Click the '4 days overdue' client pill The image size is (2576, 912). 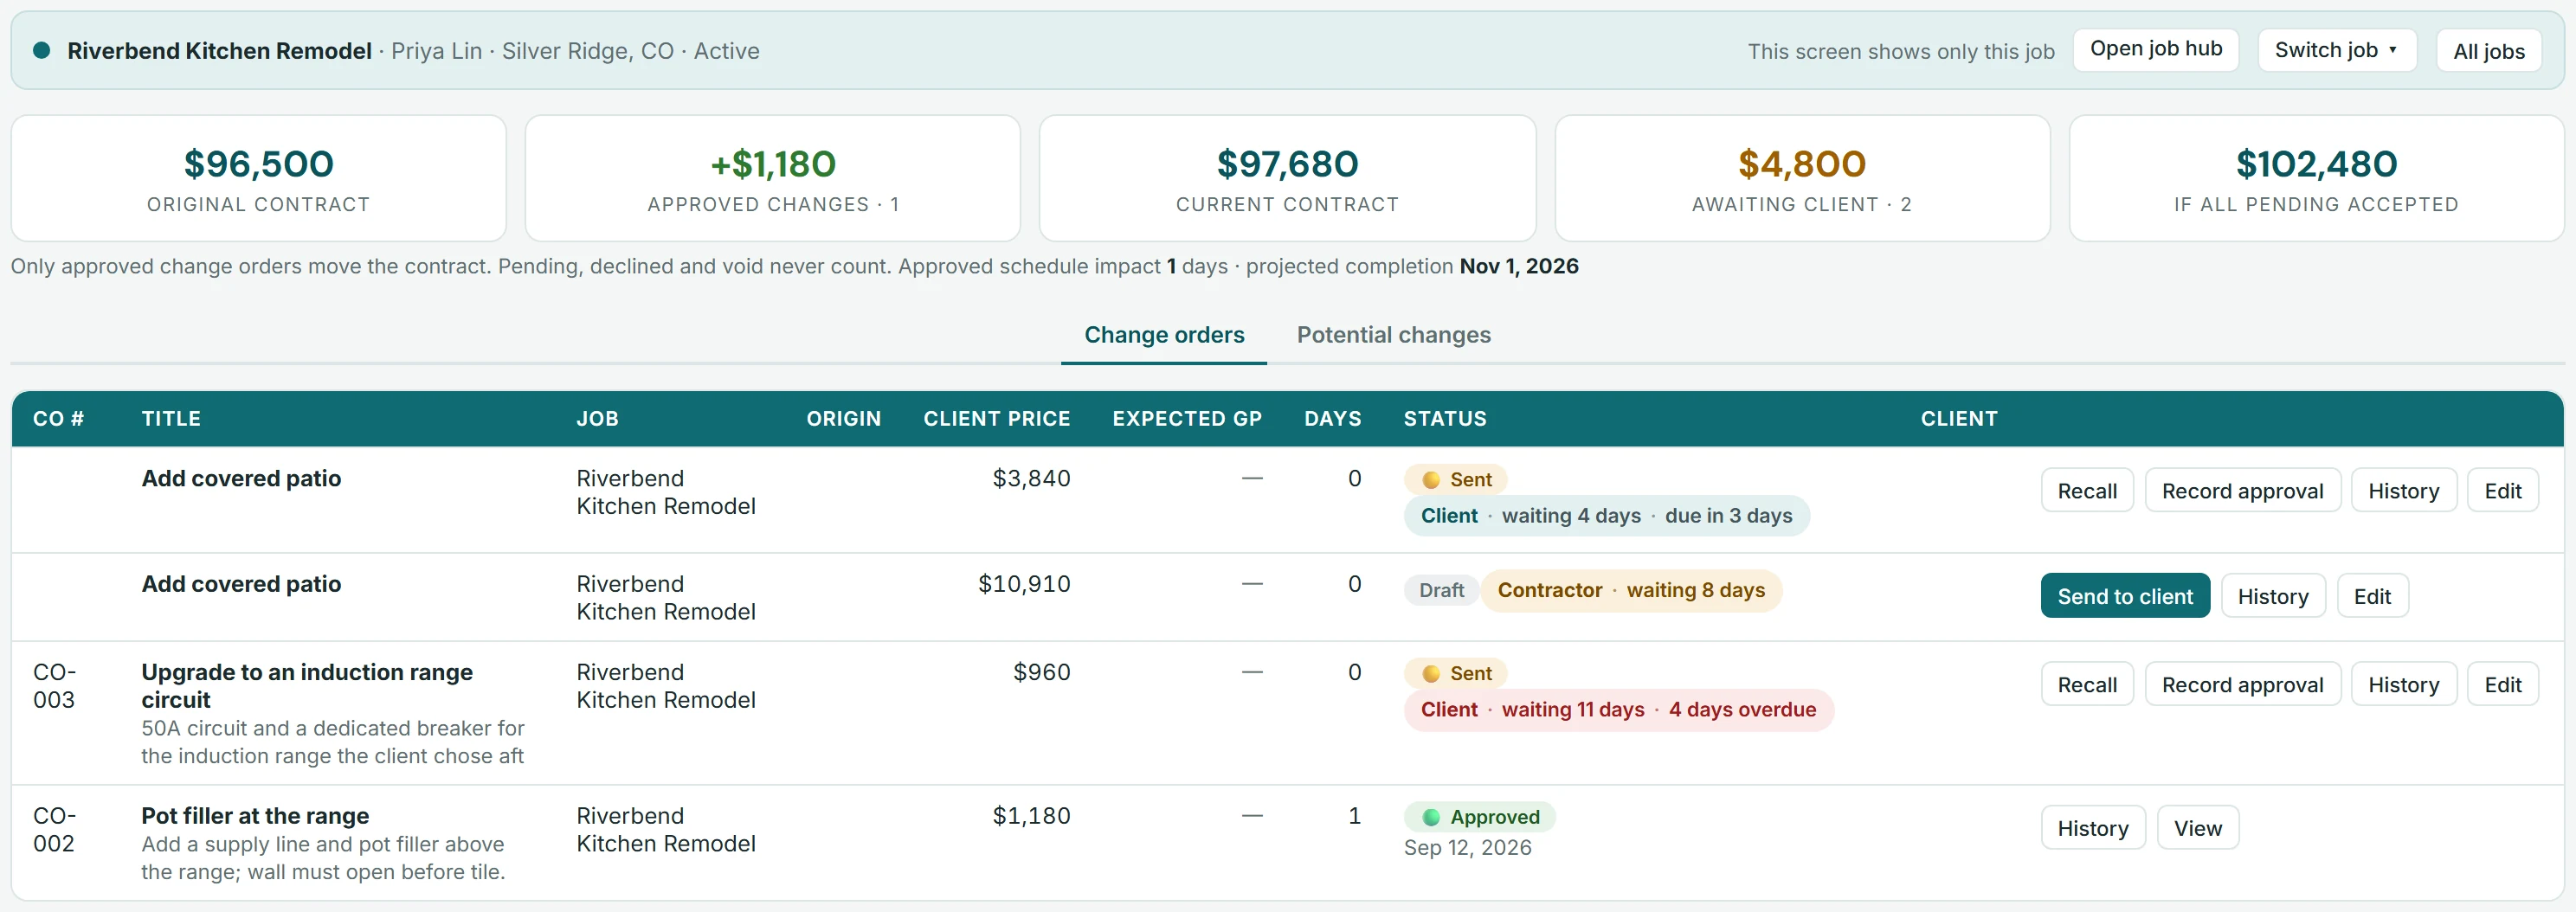(x=1618, y=710)
